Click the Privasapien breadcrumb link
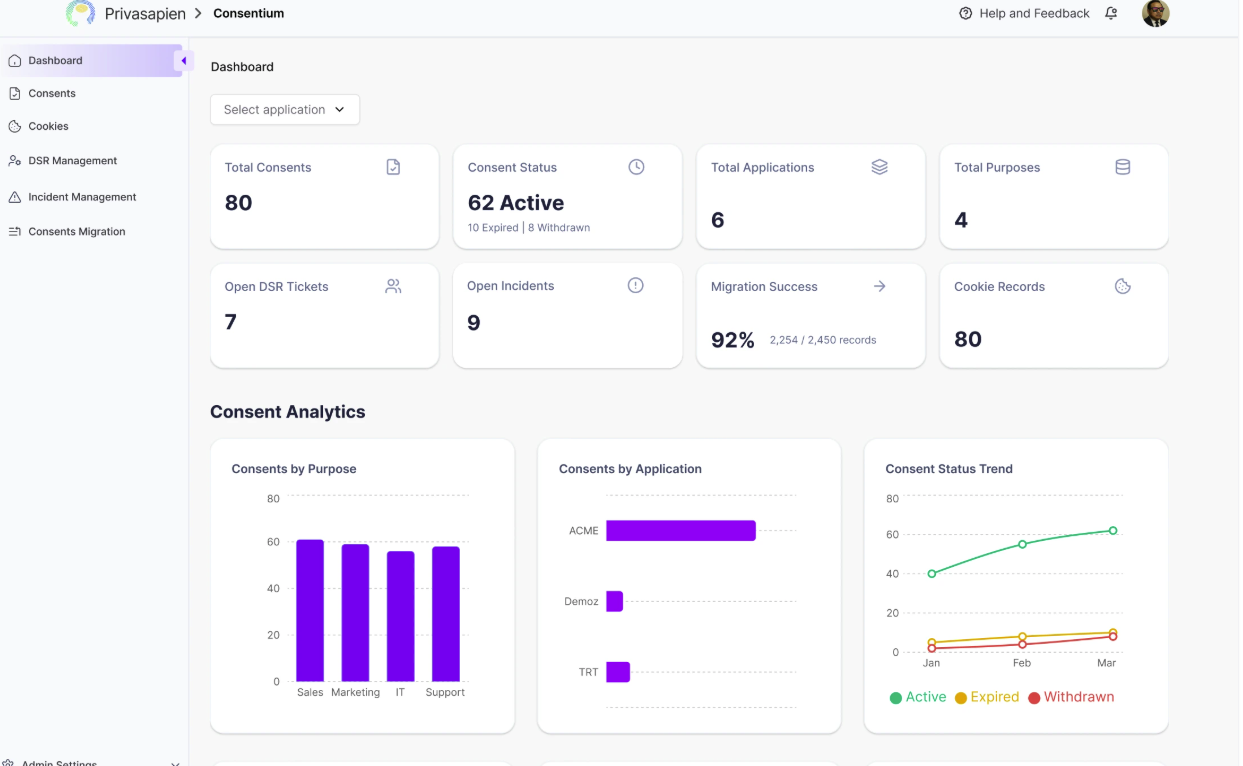 pos(145,13)
